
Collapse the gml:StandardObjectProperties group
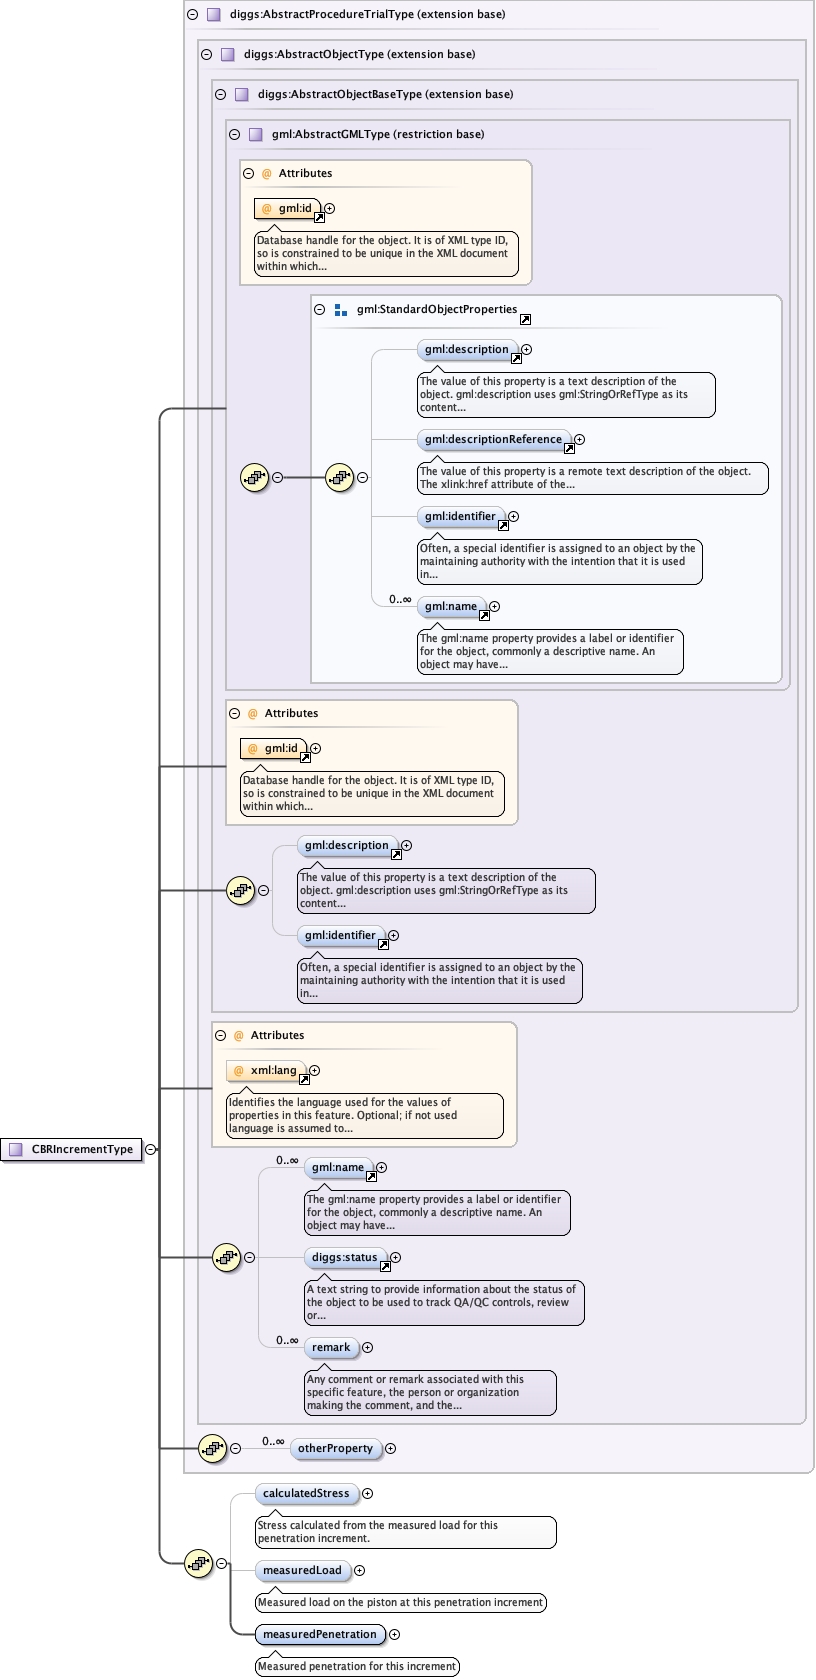(x=320, y=310)
